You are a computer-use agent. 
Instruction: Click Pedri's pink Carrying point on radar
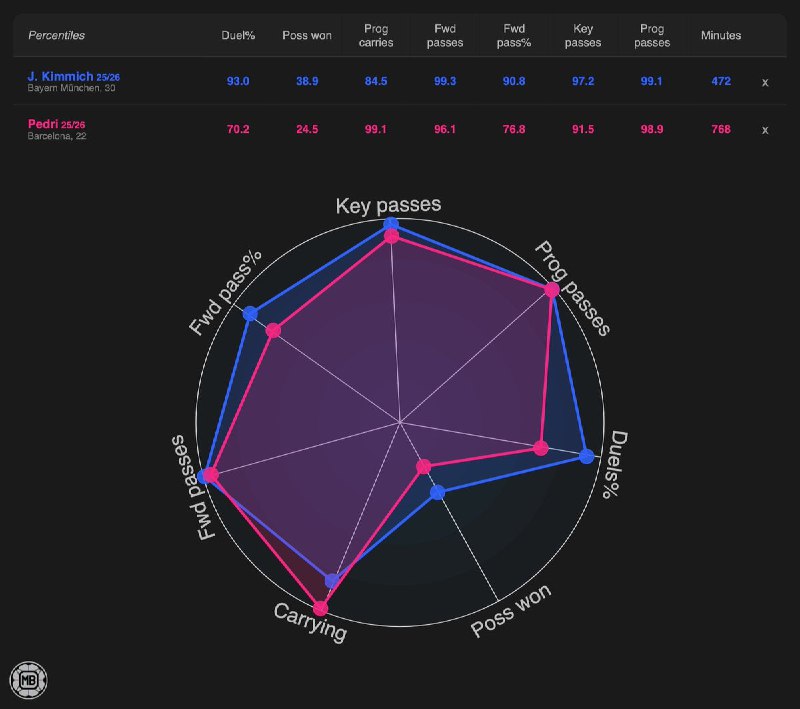tap(320, 608)
